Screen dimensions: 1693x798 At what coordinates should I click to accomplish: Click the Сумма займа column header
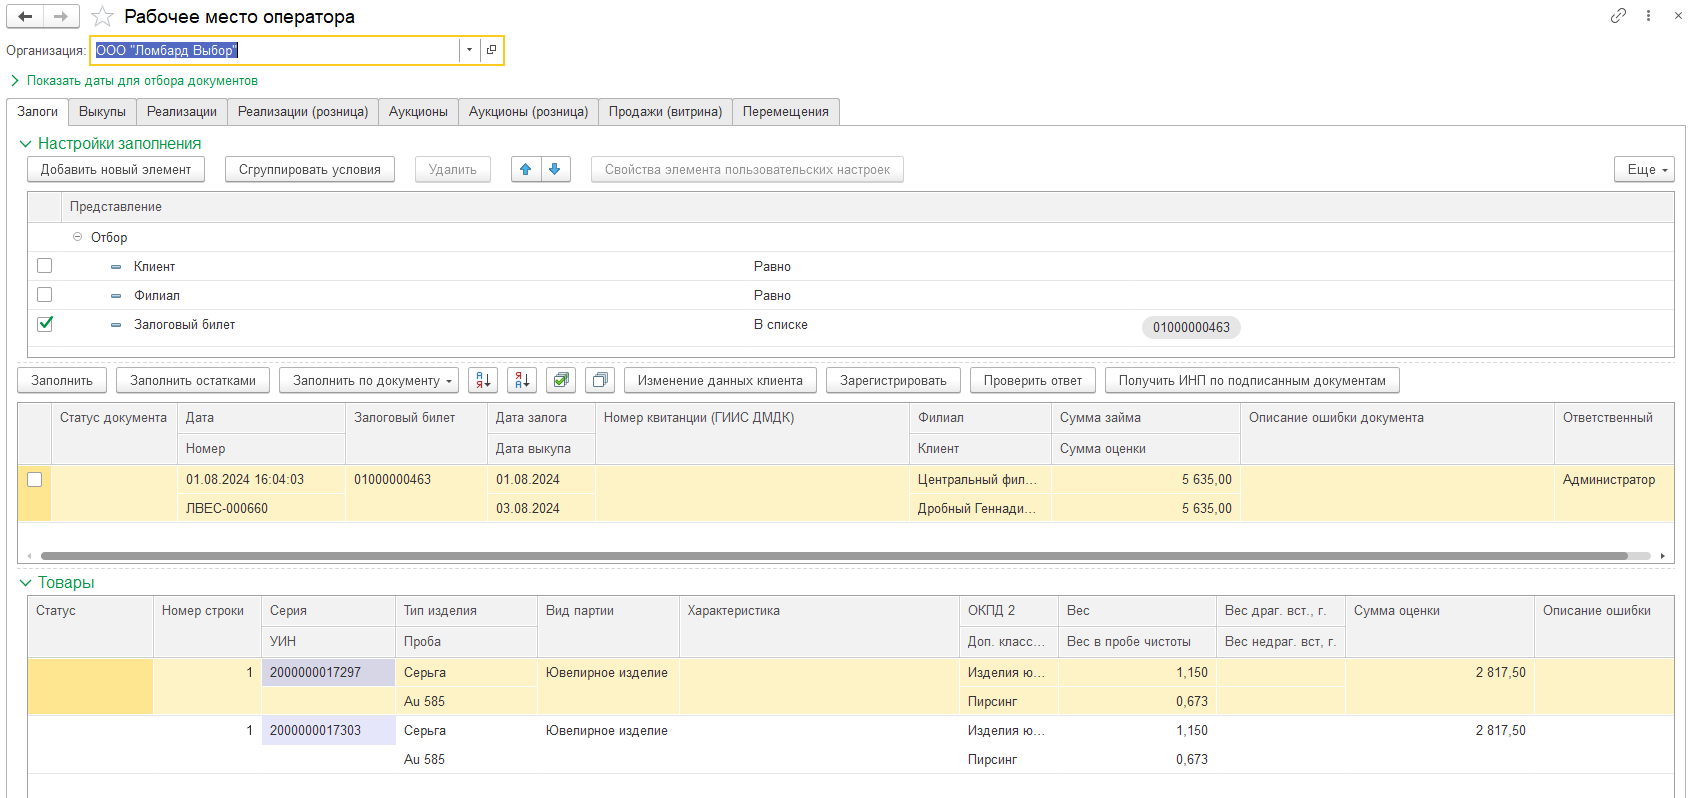[1146, 417]
